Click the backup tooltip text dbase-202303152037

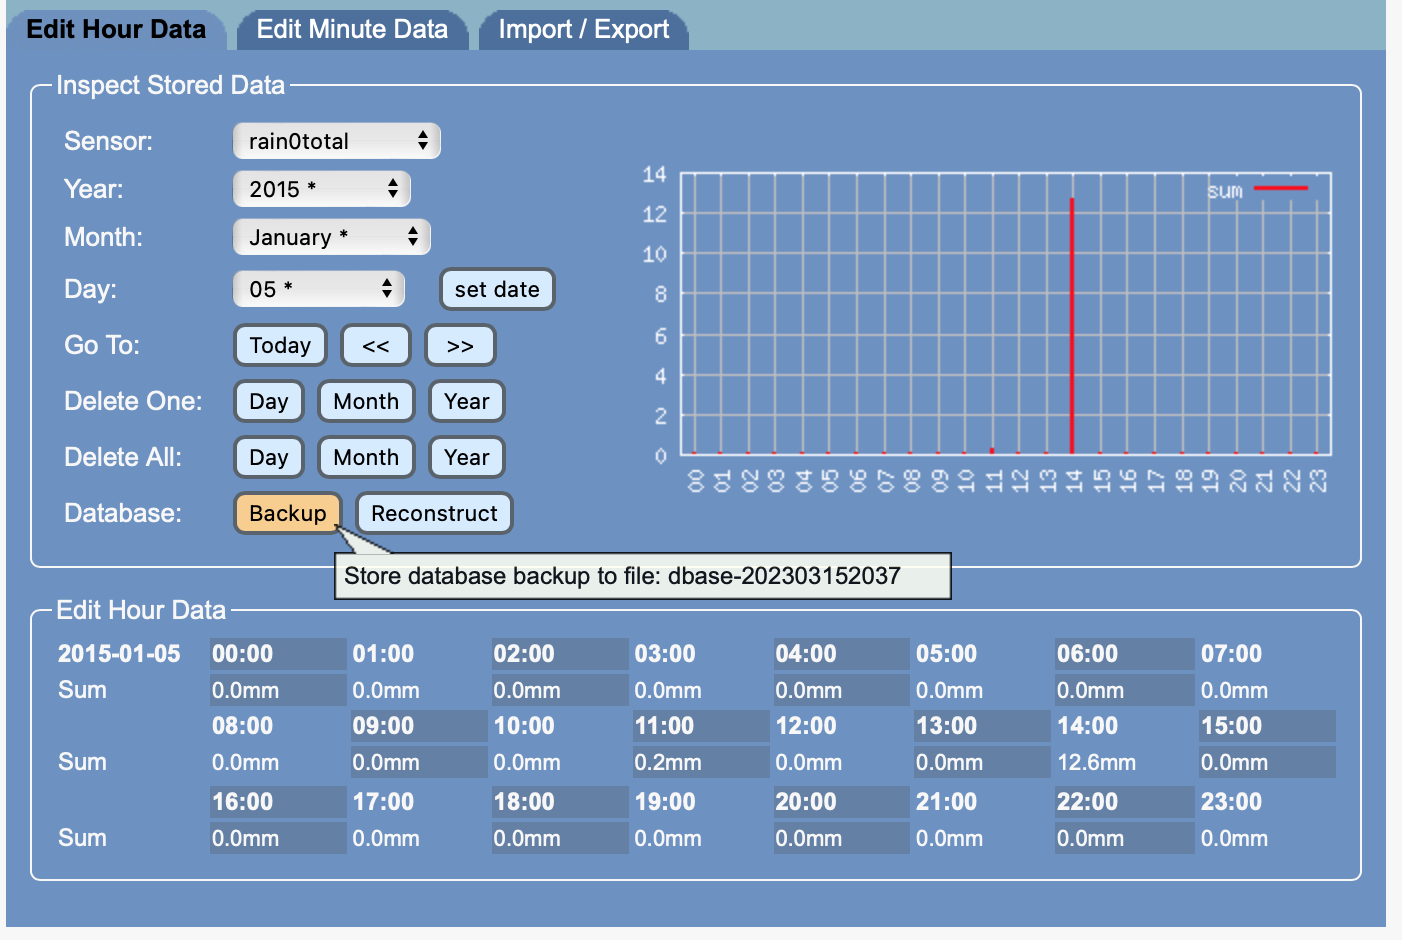click(x=784, y=576)
